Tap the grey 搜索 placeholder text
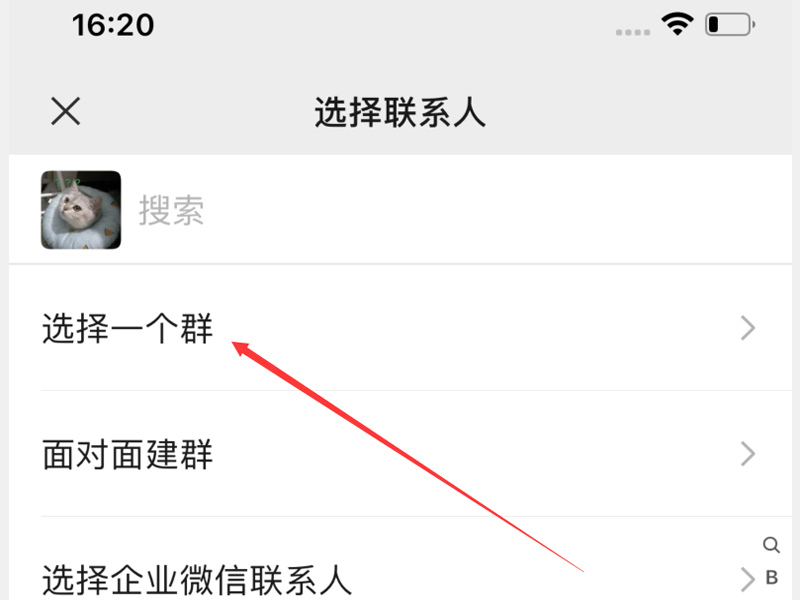 tap(171, 210)
